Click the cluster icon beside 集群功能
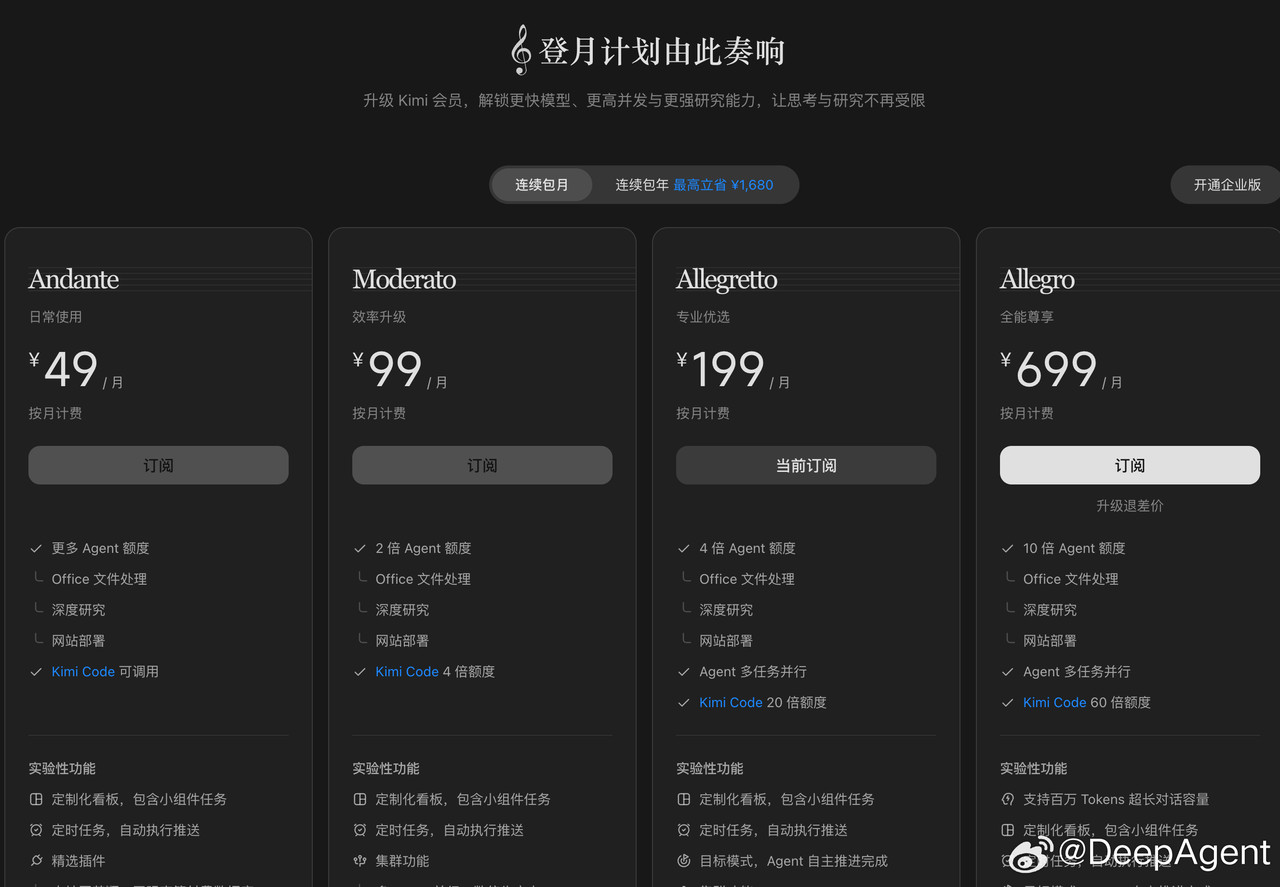Viewport: 1280px width, 887px height. pos(360,861)
